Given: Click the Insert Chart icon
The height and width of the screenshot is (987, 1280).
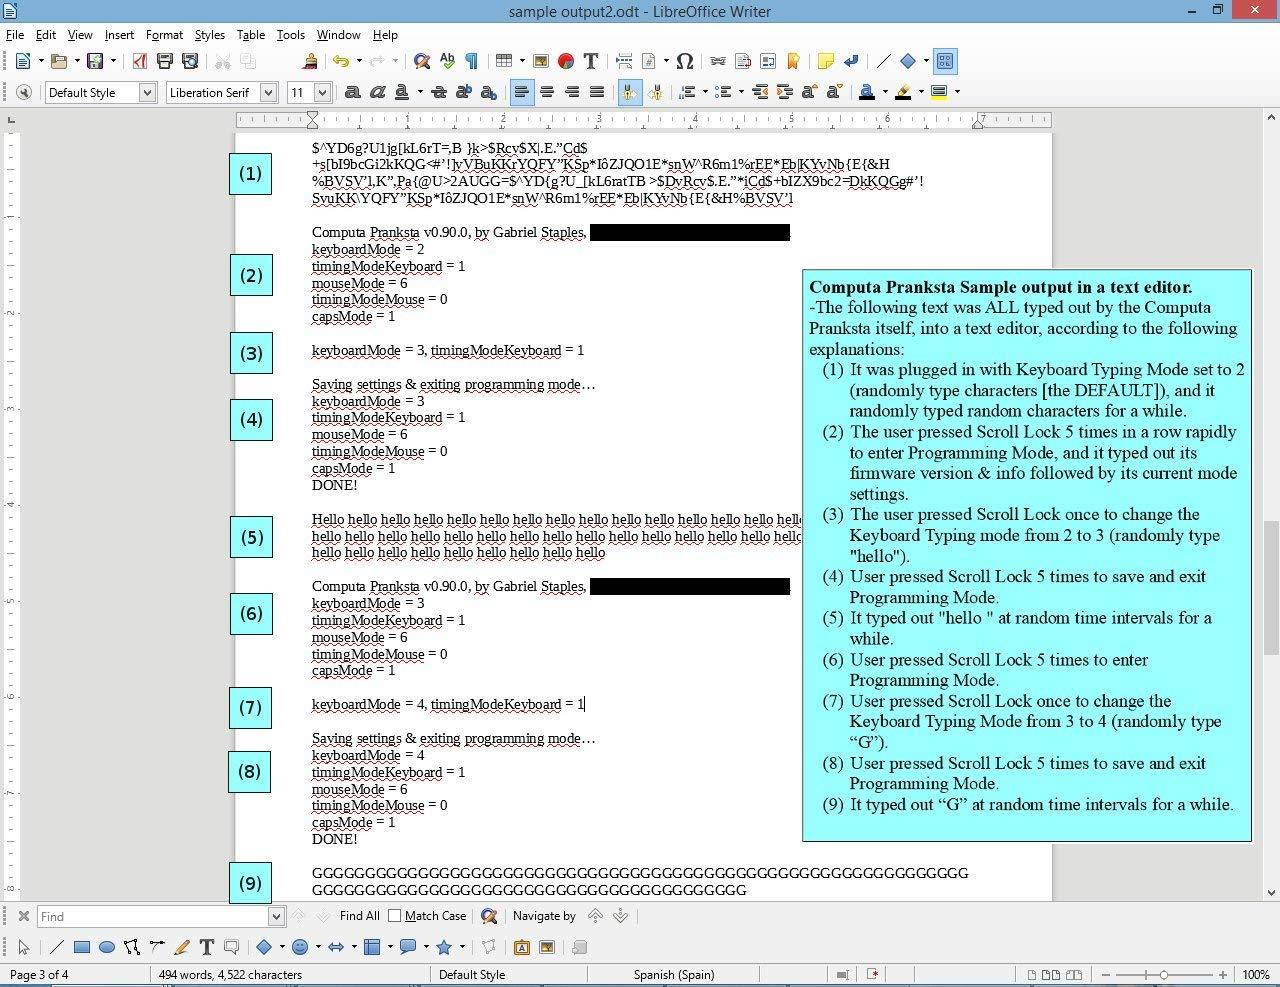Looking at the screenshot, I should click(x=566, y=61).
